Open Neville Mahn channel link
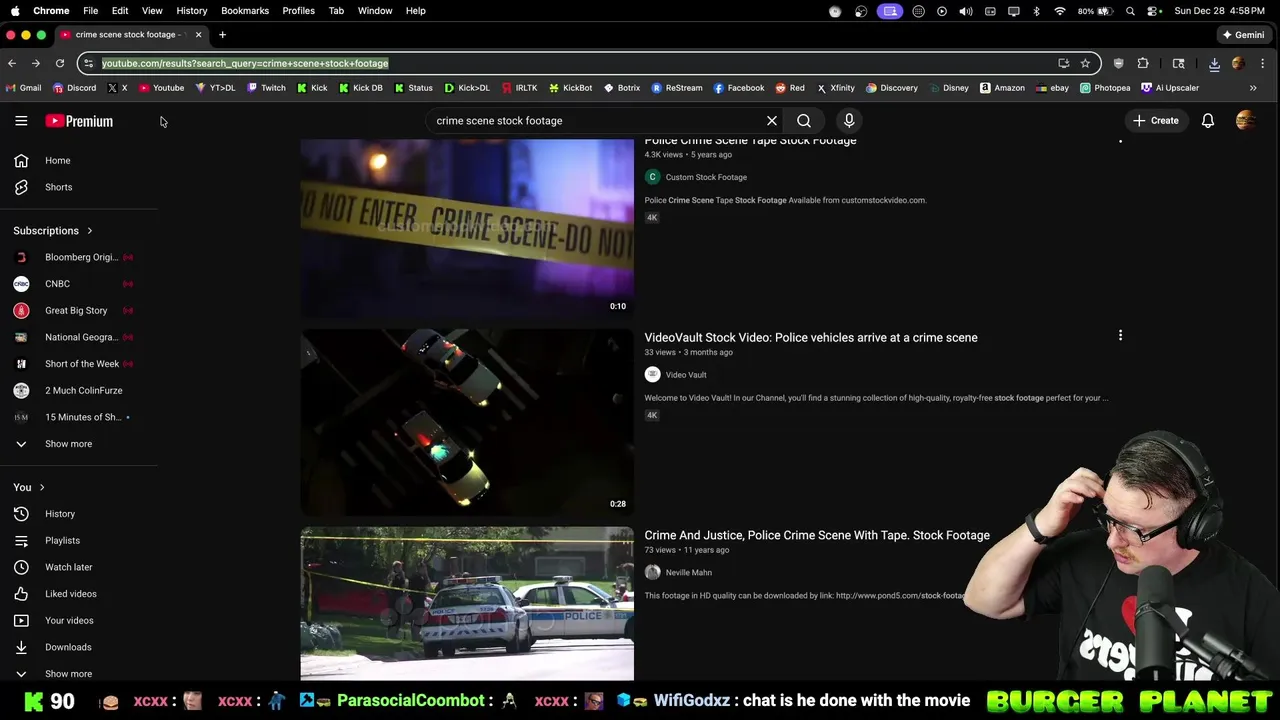Viewport: 1280px width, 720px height. tap(689, 573)
